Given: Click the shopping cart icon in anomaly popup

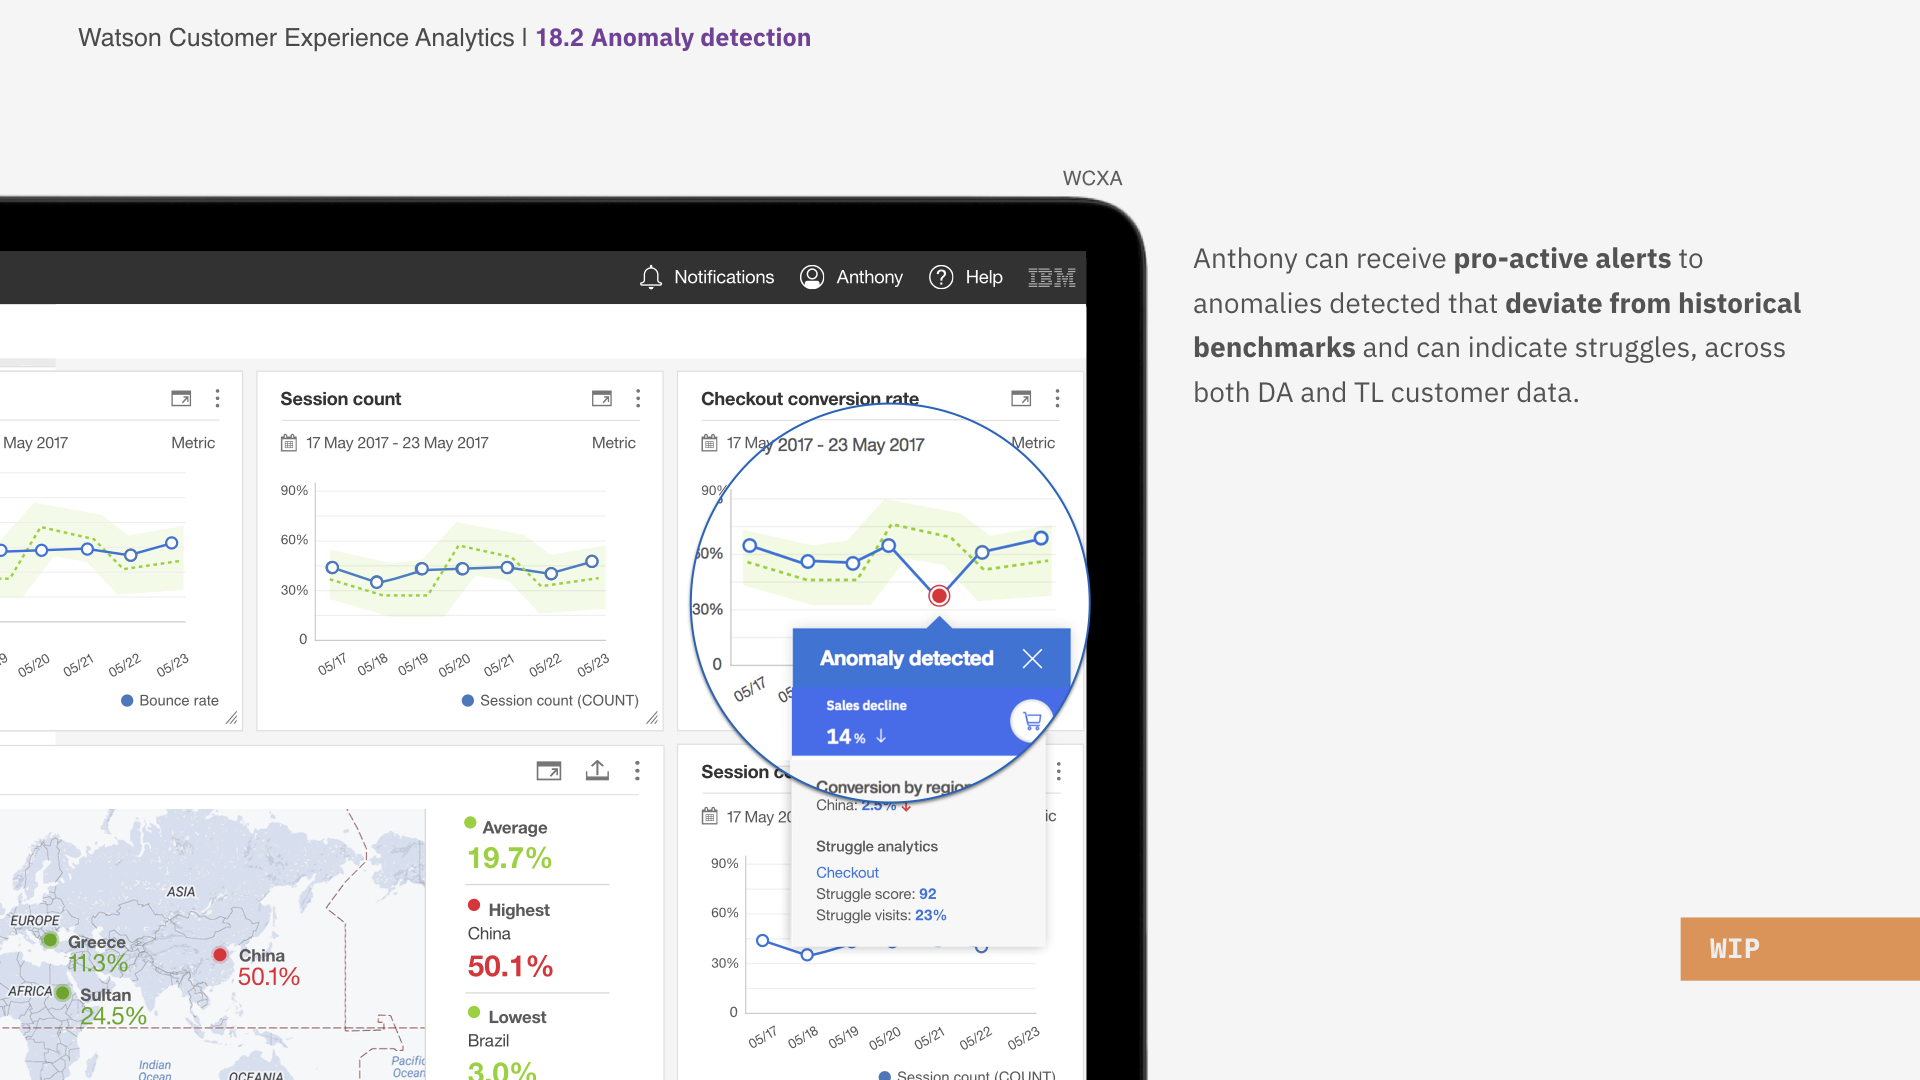Looking at the screenshot, I should click(x=1031, y=721).
